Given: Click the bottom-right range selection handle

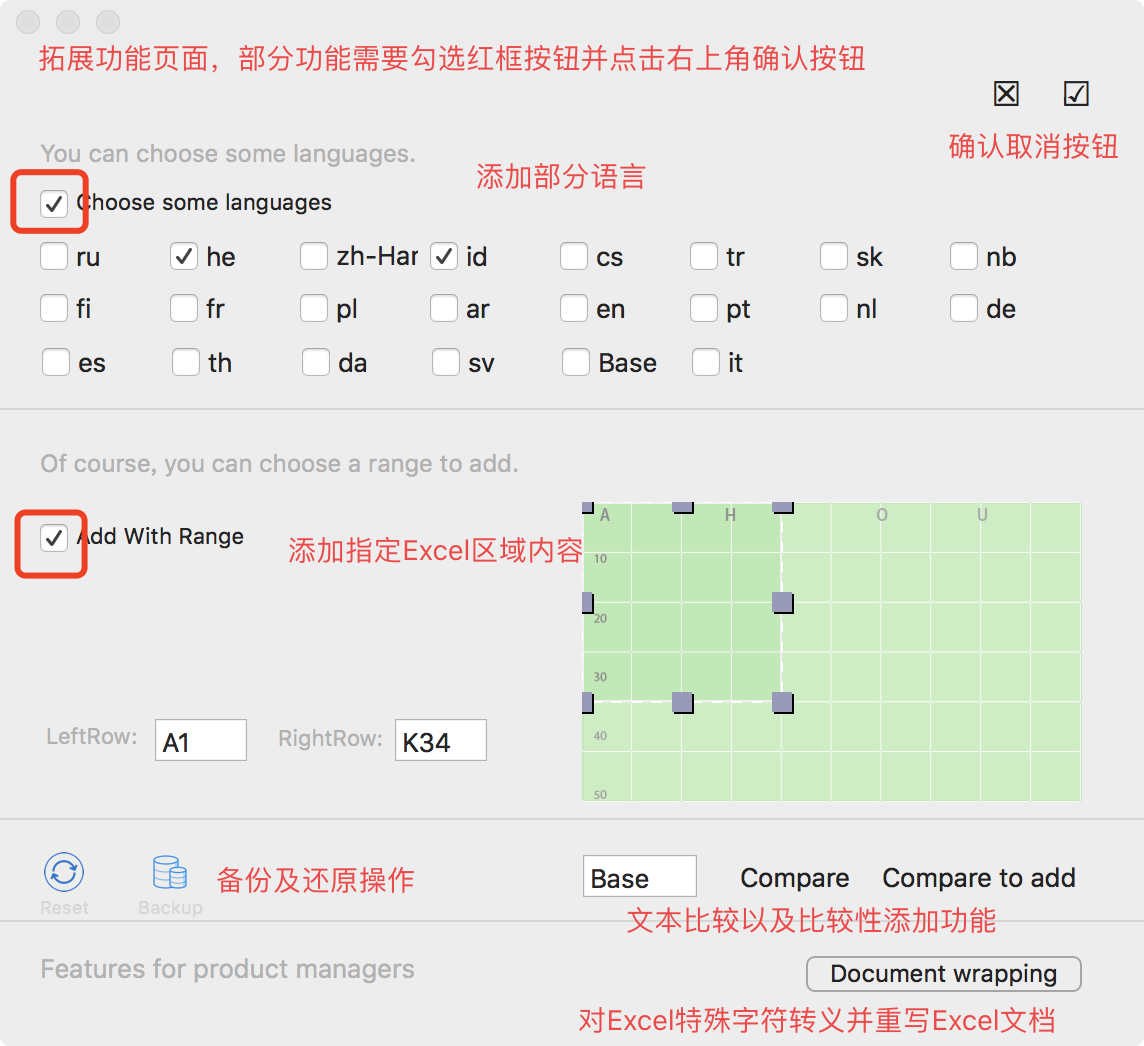Looking at the screenshot, I should pyautogui.click(x=783, y=703).
